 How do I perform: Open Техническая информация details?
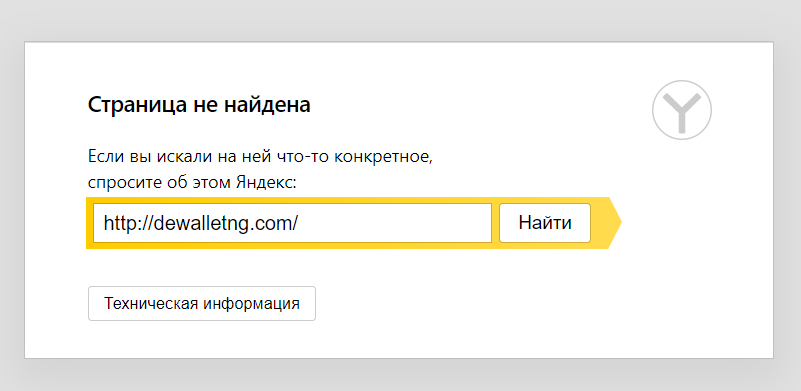pos(202,304)
